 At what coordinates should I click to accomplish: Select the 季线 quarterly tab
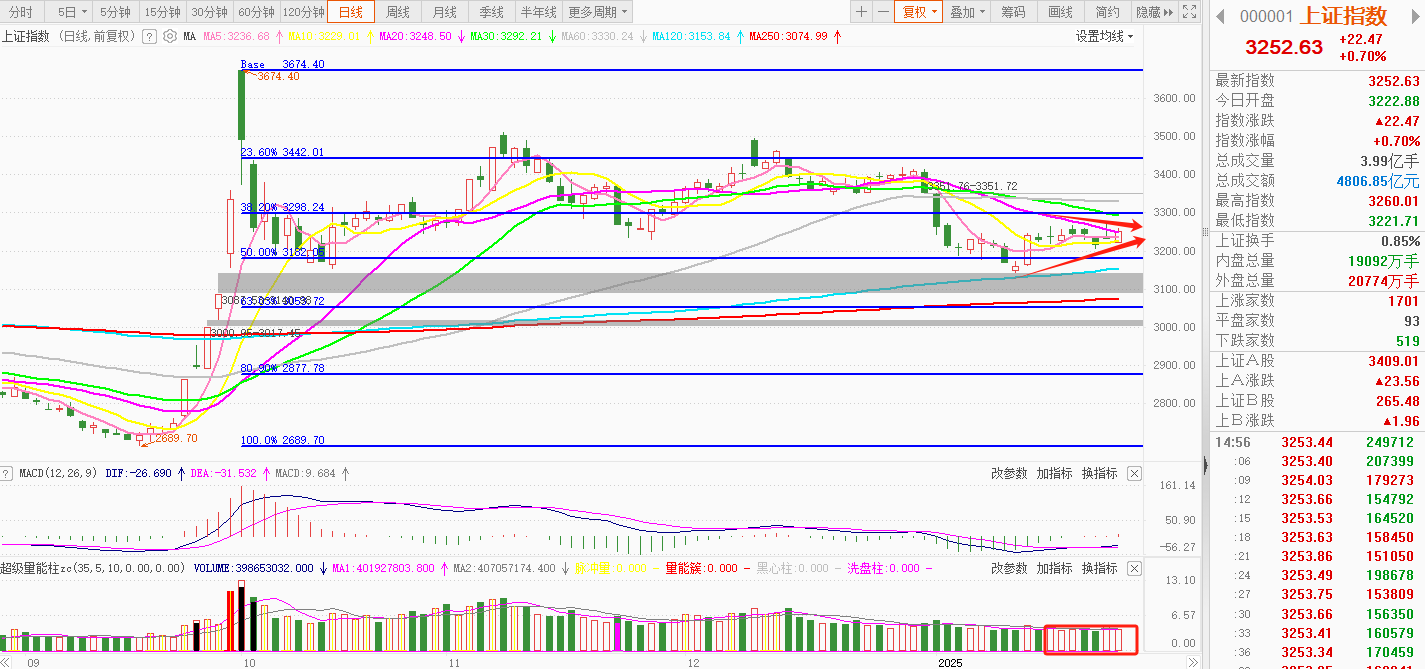click(491, 12)
